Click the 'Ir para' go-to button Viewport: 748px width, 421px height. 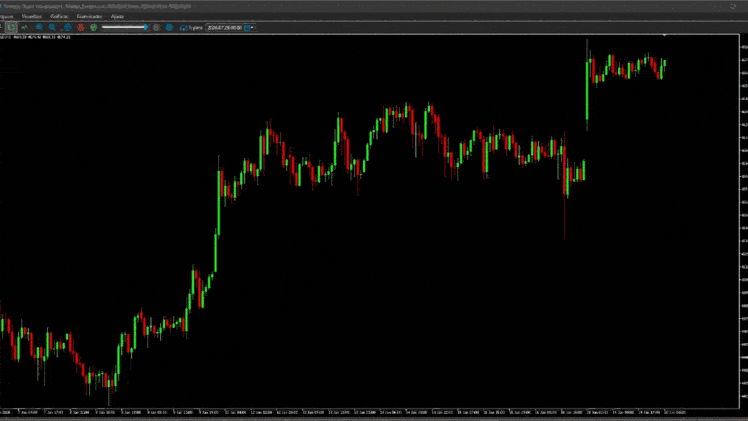(x=191, y=28)
